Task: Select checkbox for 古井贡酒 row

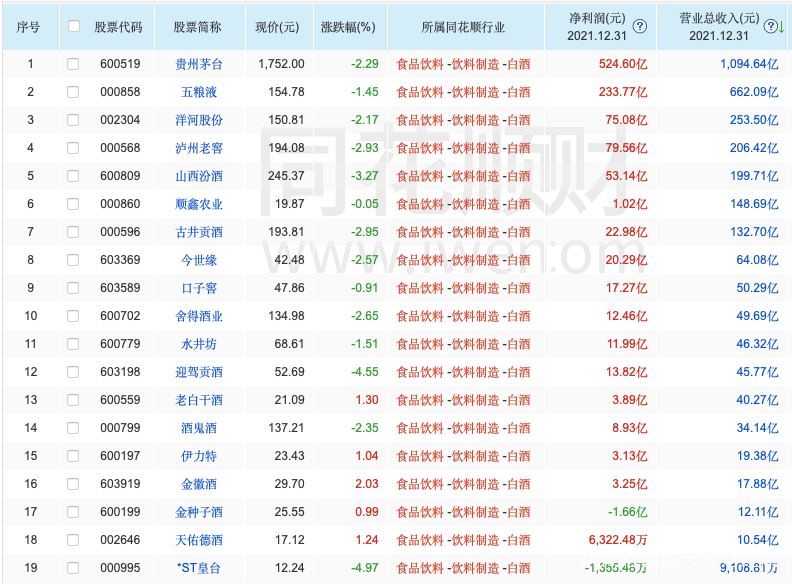Action: click(73, 232)
